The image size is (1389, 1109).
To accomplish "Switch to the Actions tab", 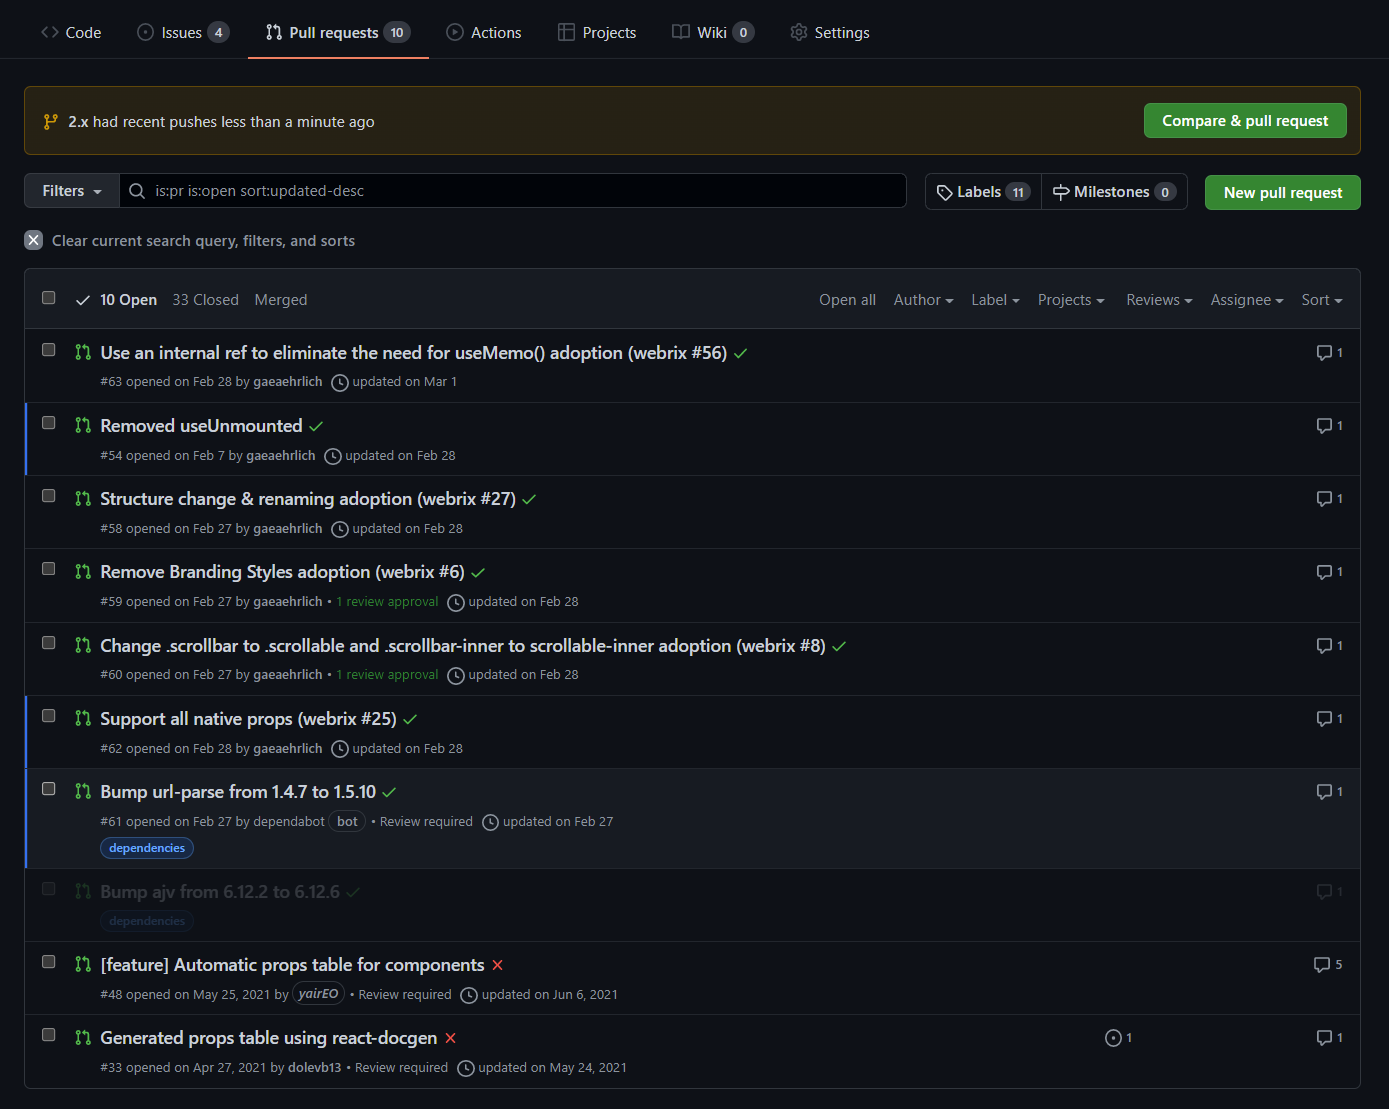I will coord(484,32).
